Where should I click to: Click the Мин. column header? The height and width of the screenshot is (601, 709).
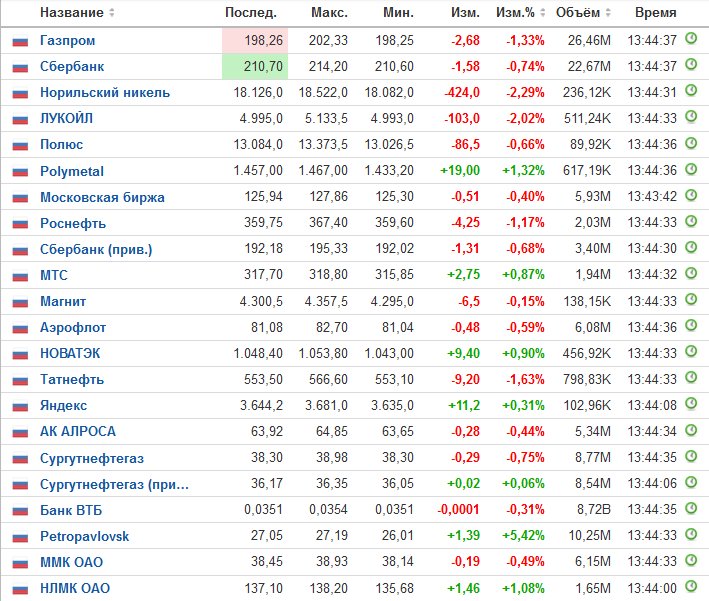point(398,13)
